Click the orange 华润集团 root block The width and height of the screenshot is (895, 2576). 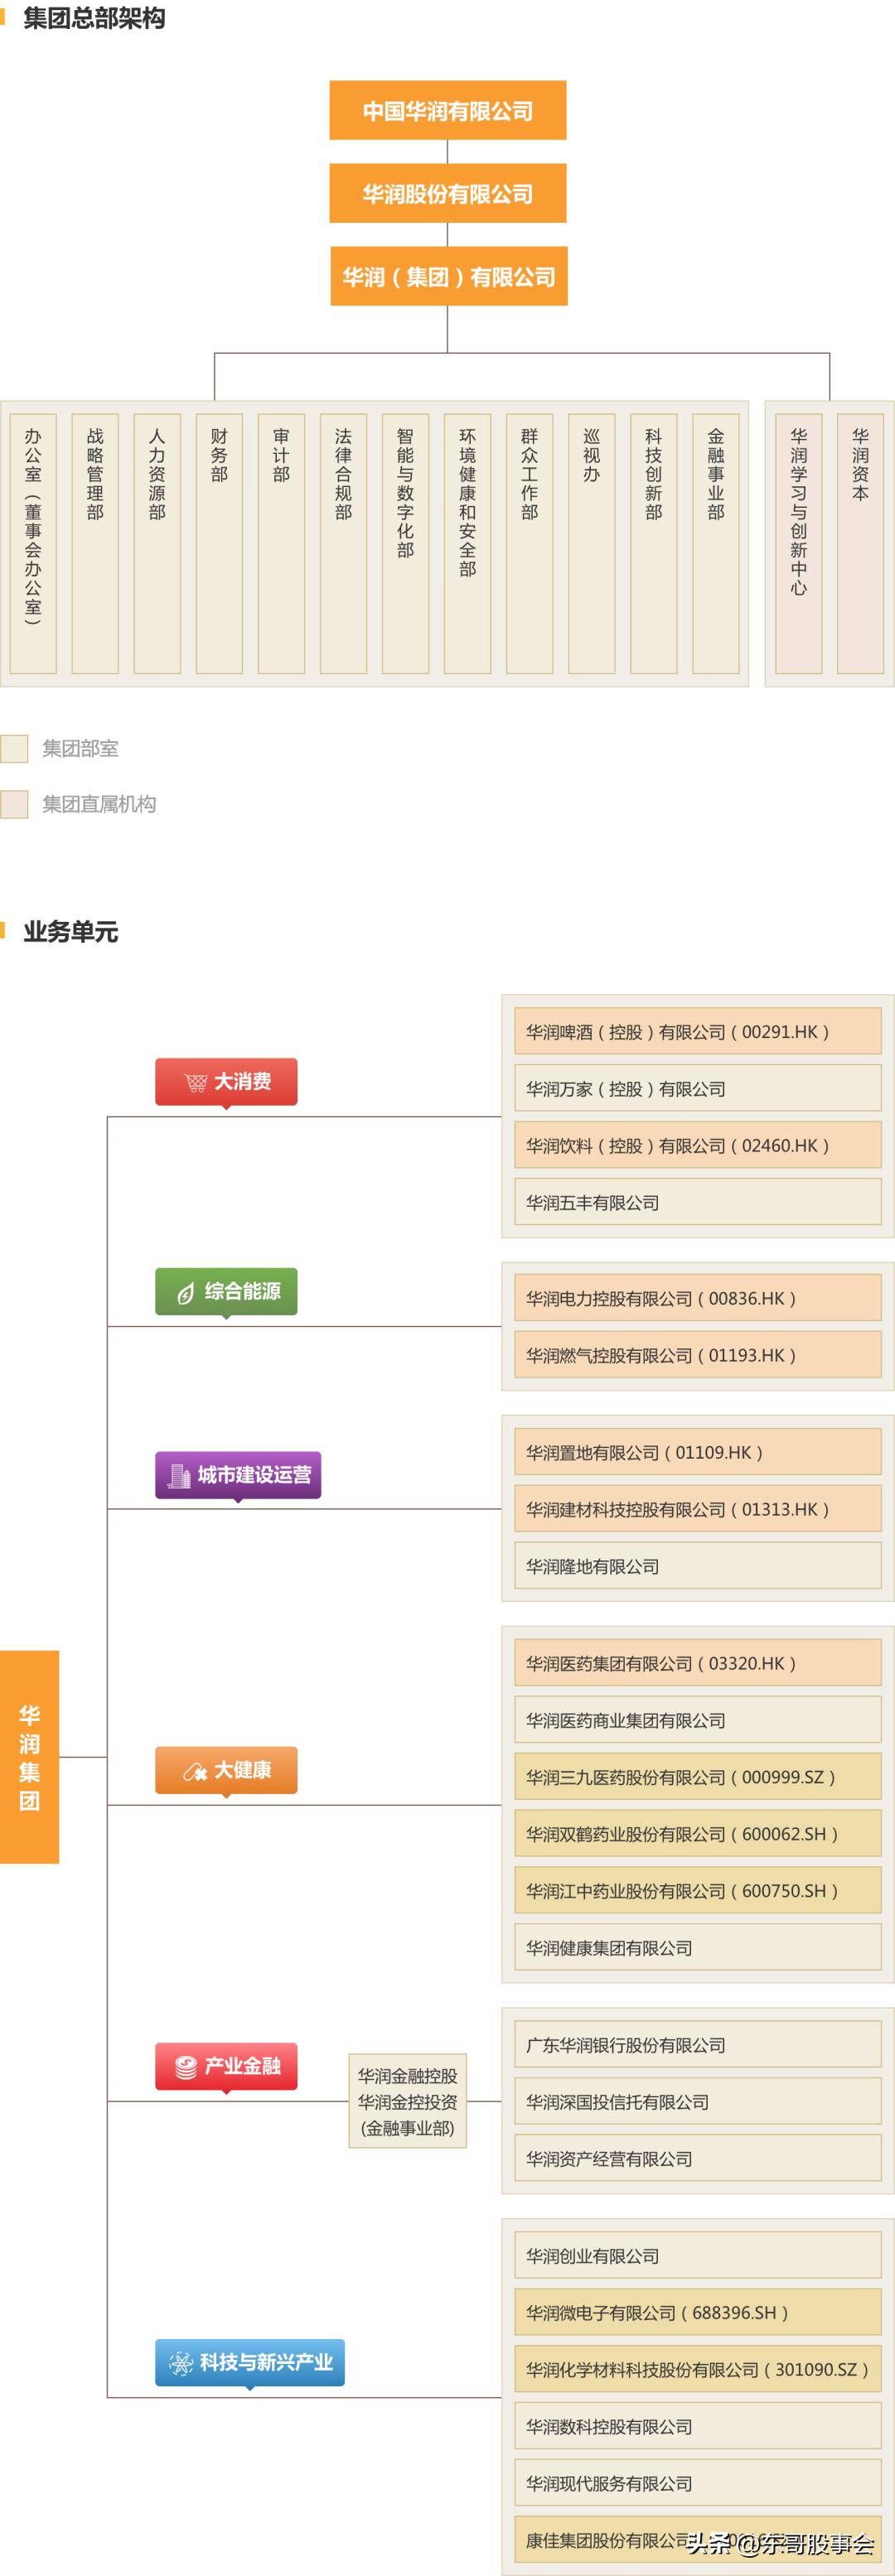(x=30, y=1757)
